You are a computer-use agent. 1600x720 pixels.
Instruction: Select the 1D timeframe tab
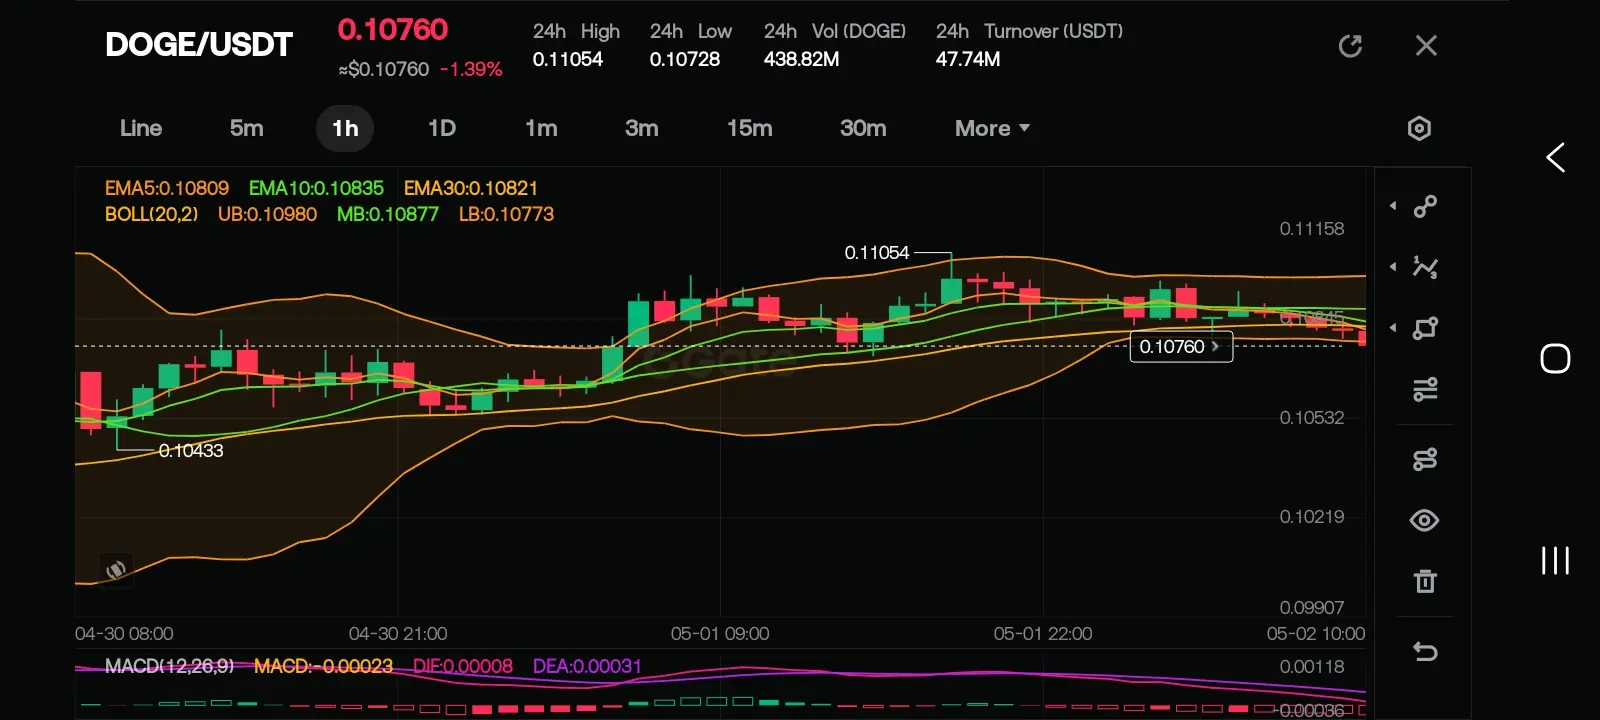pyautogui.click(x=442, y=128)
